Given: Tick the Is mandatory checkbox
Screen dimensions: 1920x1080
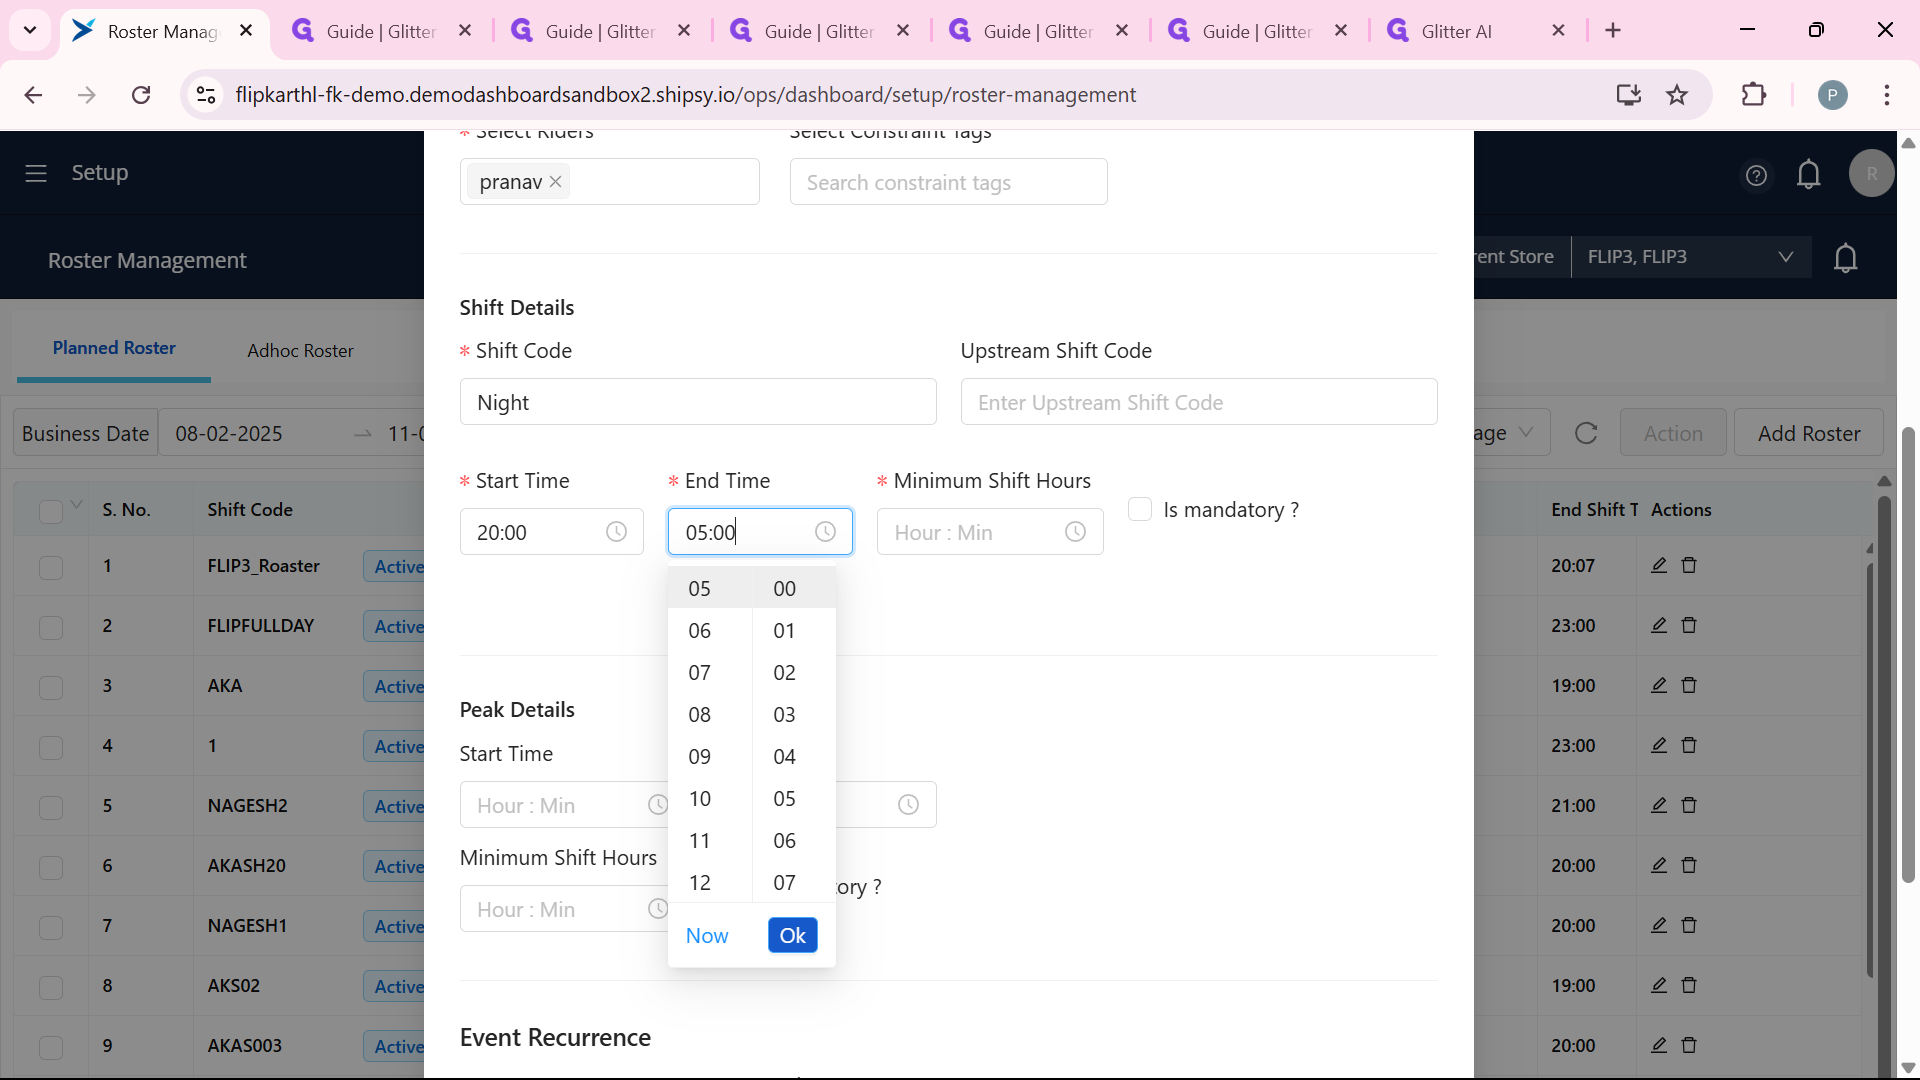Looking at the screenshot, I should point(1140,509).
